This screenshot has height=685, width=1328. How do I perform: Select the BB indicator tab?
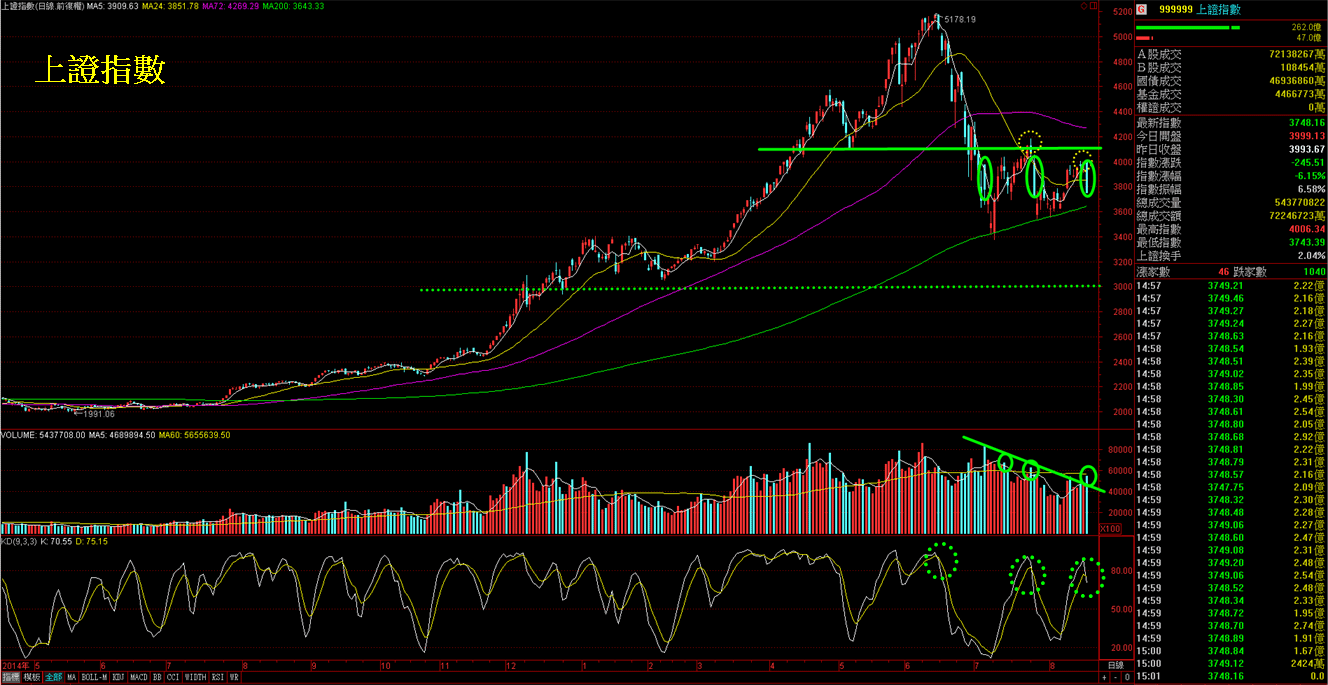pyautogui.click(x=157, y=677)
